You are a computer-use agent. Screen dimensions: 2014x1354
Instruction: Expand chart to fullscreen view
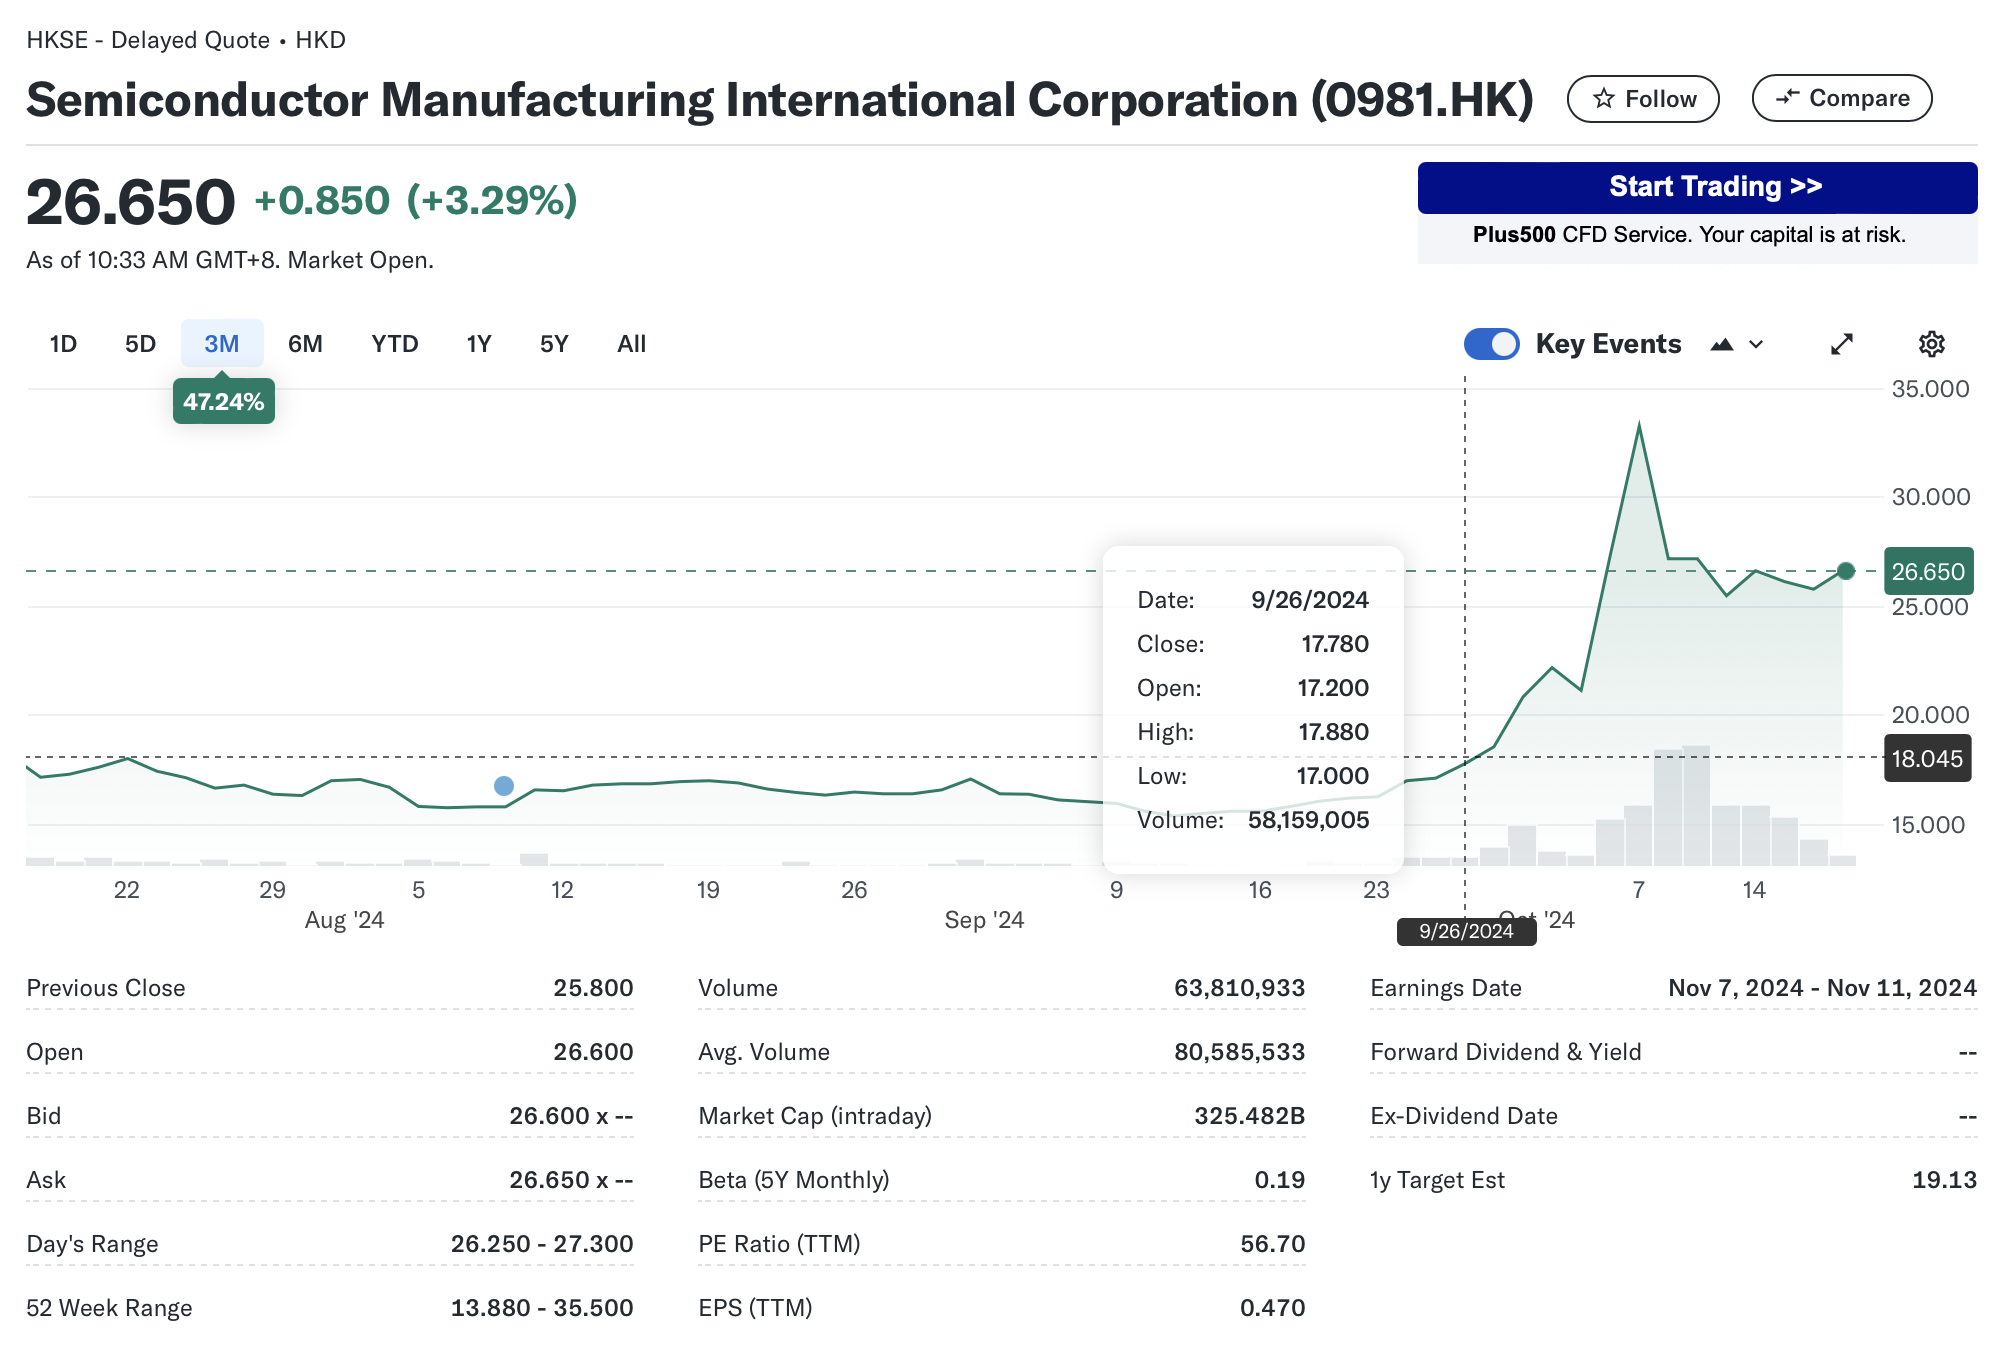pos(1841,344)
